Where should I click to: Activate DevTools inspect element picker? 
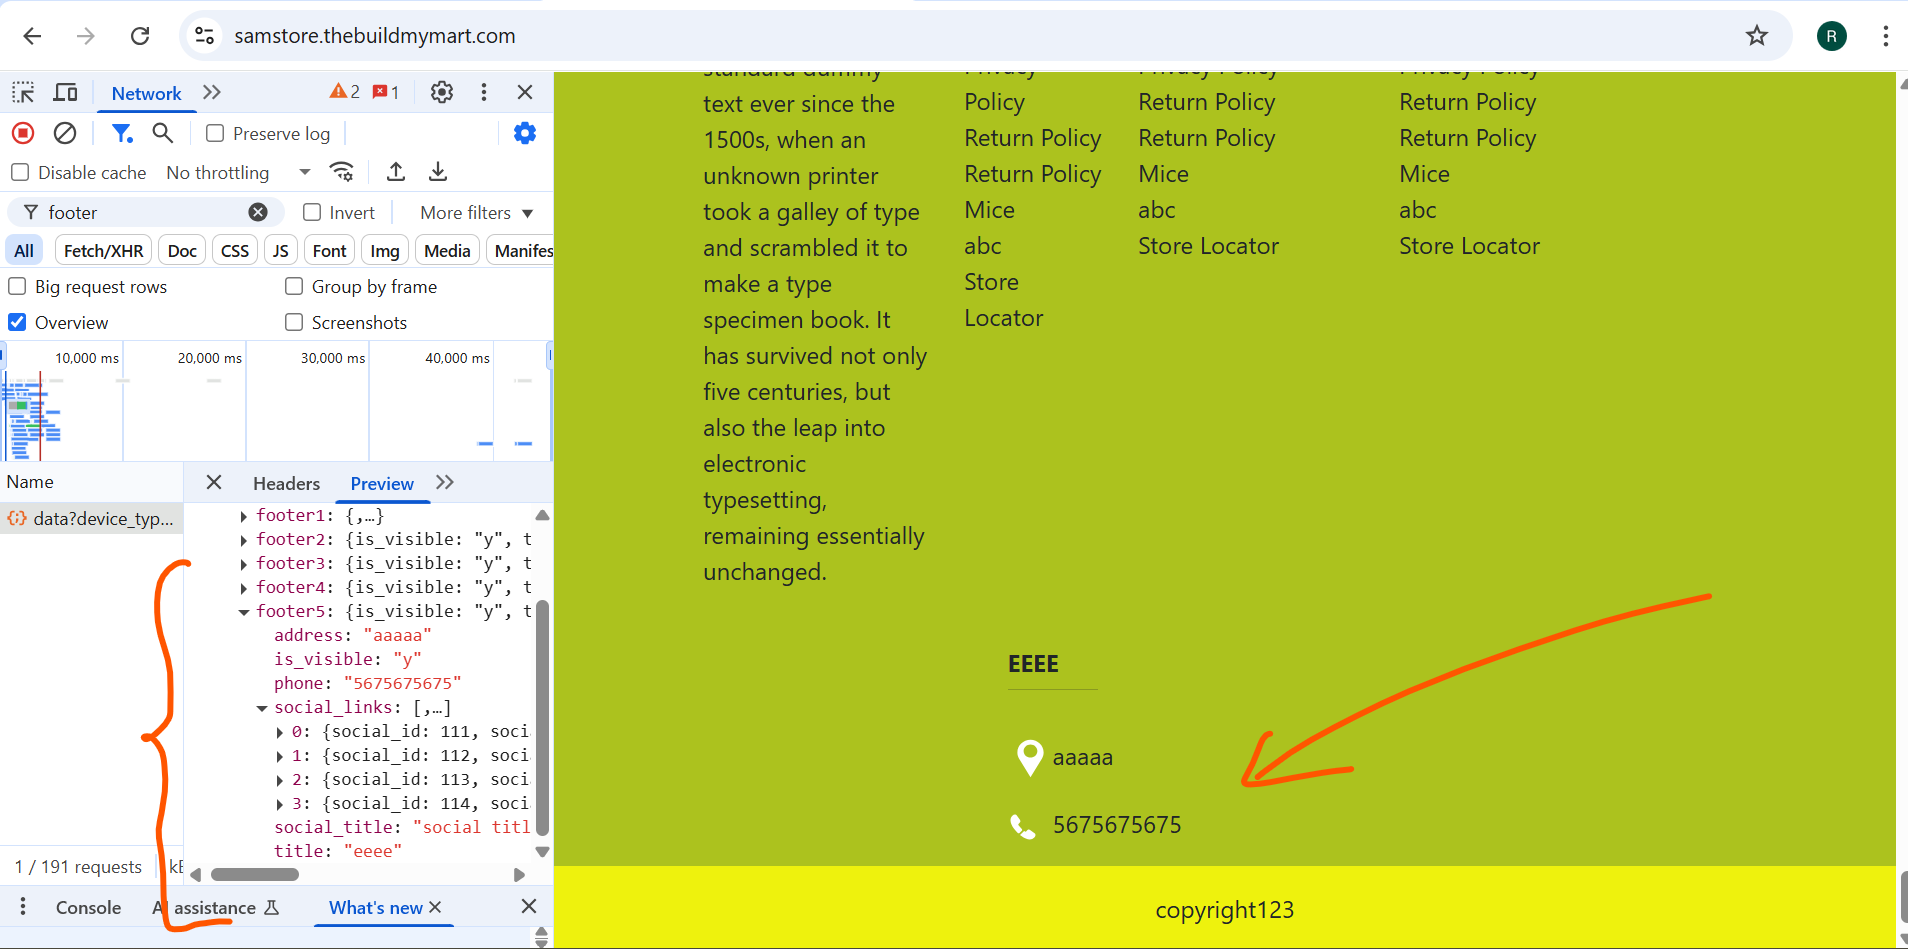click(x=23, y=92)
